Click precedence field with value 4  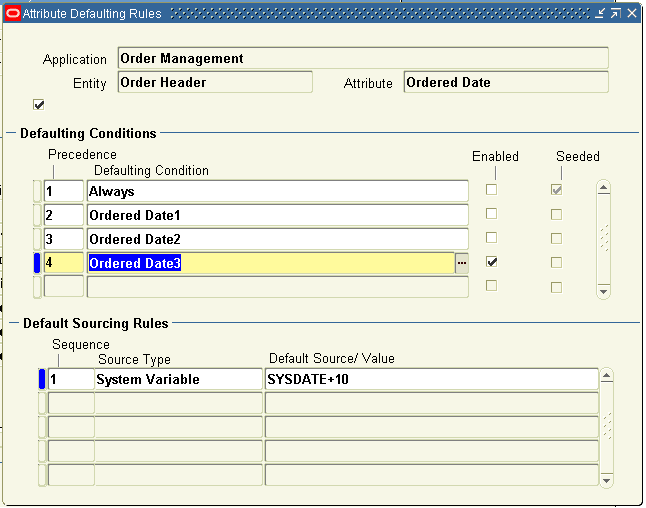[x=64, y=263]
